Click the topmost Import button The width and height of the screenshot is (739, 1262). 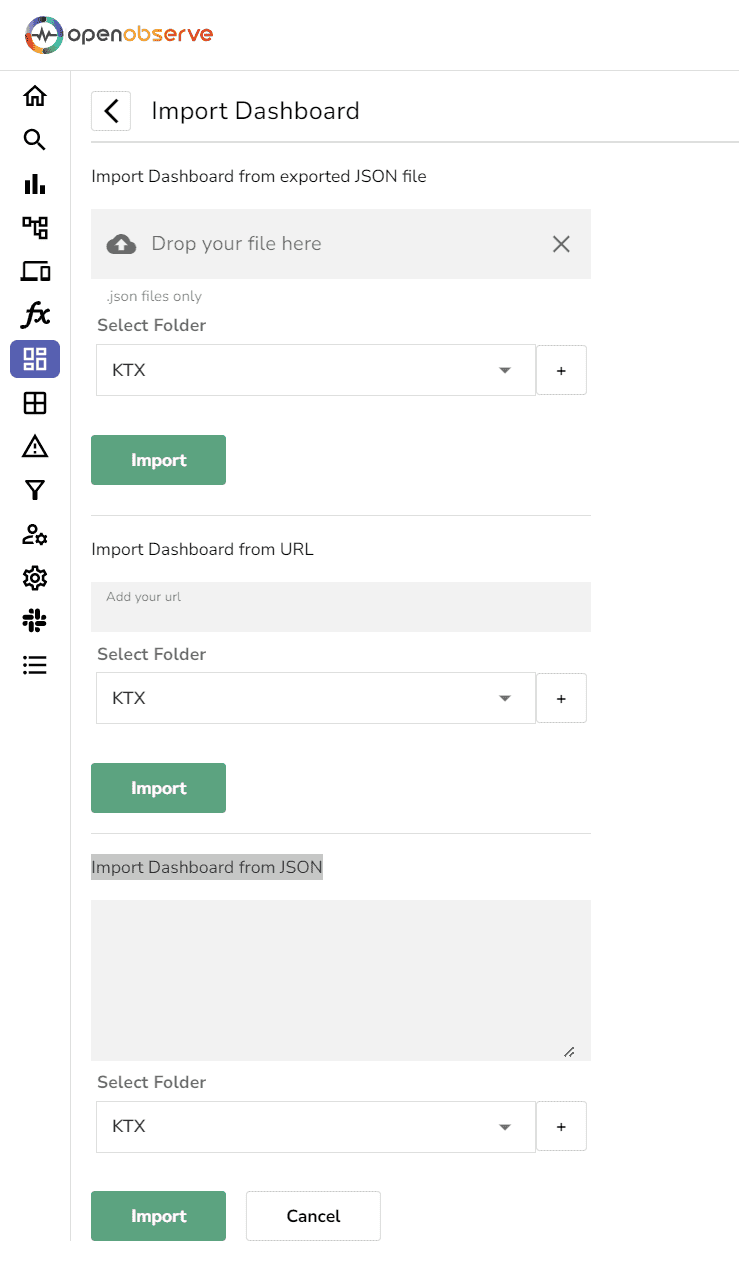tap(158, 460)
